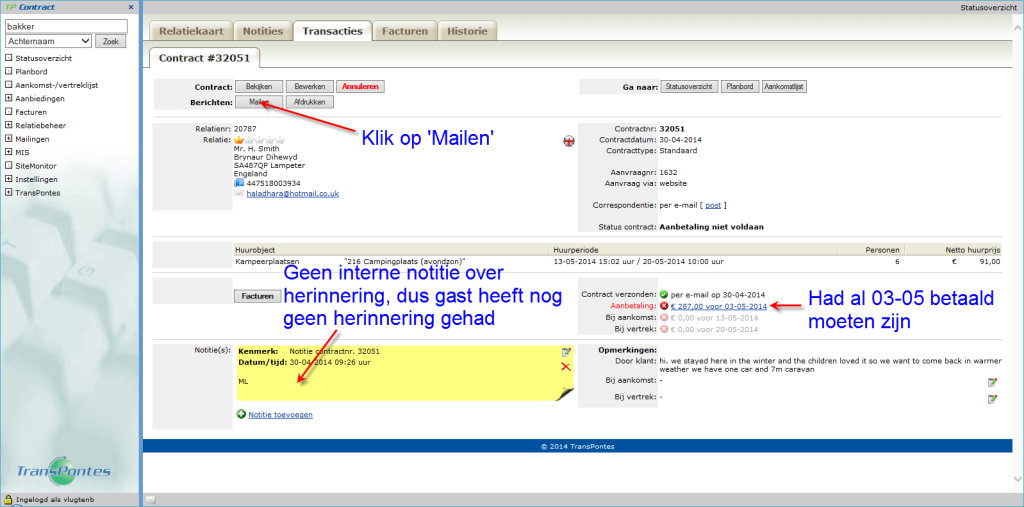
Task: Delete the note with the red X icon
Action: [x=566, y=367]
